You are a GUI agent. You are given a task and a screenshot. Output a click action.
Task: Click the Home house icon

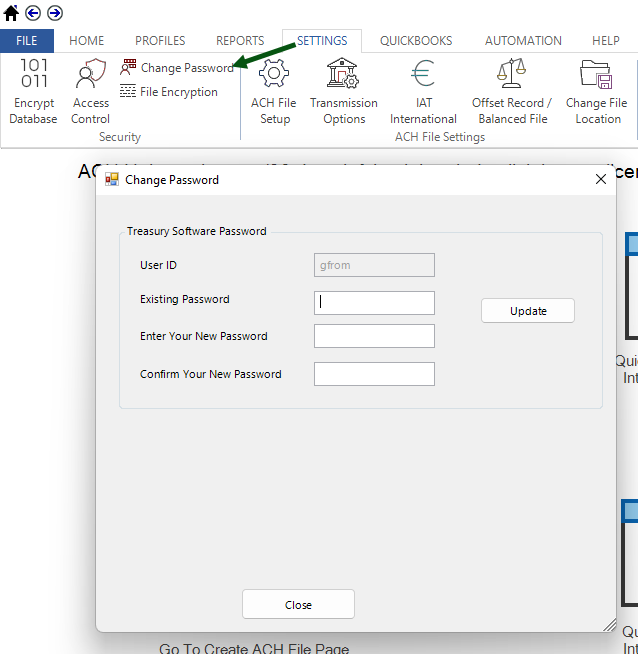(x=11, y=13)
